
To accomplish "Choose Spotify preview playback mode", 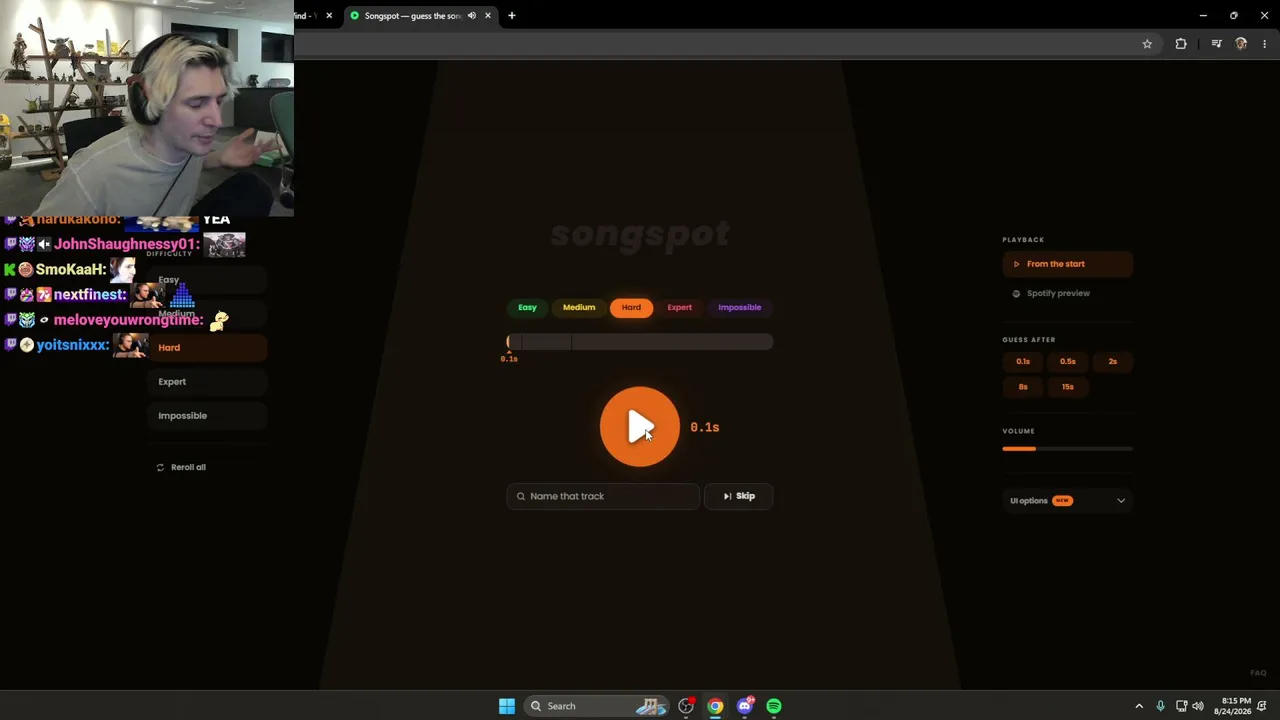I will coord(1067,294).
